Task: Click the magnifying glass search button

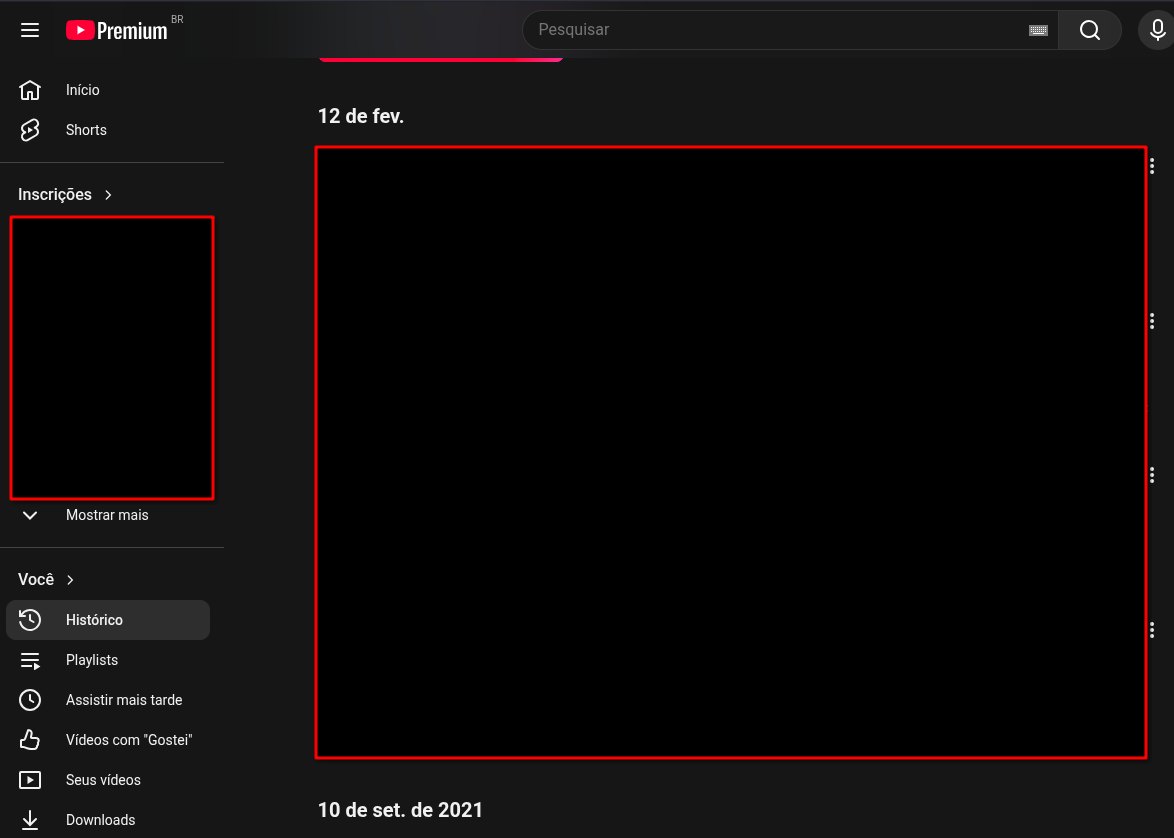Action: click(x=1089, y=30)
